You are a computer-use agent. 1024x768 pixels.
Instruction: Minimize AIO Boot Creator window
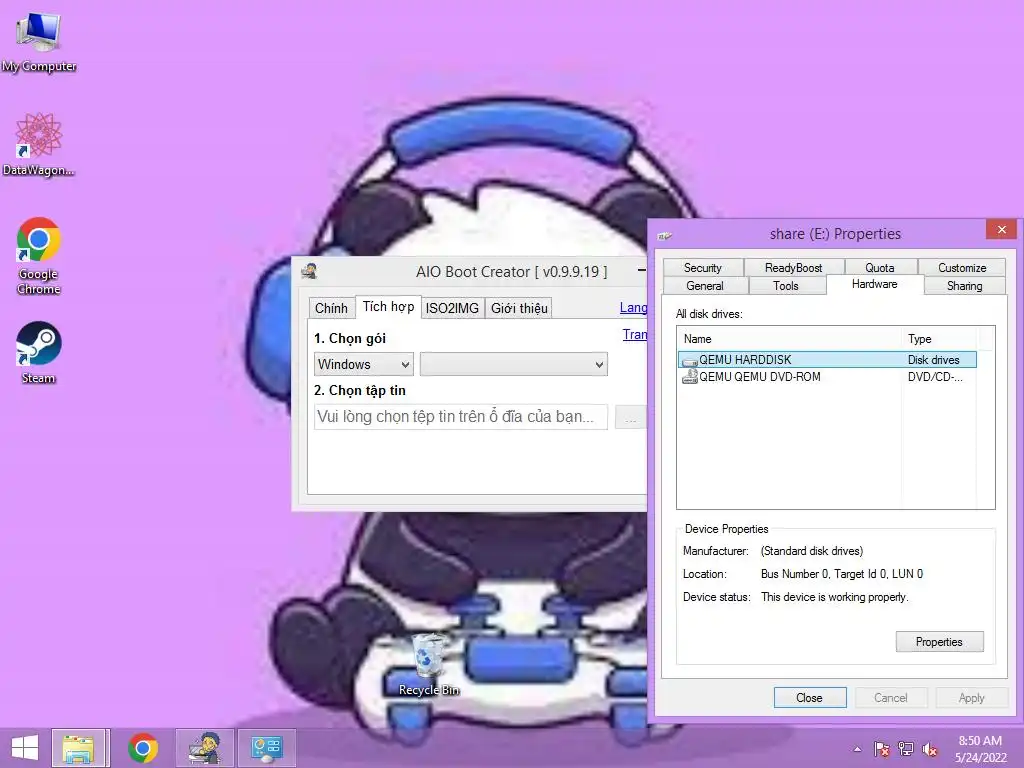(641, 270)
